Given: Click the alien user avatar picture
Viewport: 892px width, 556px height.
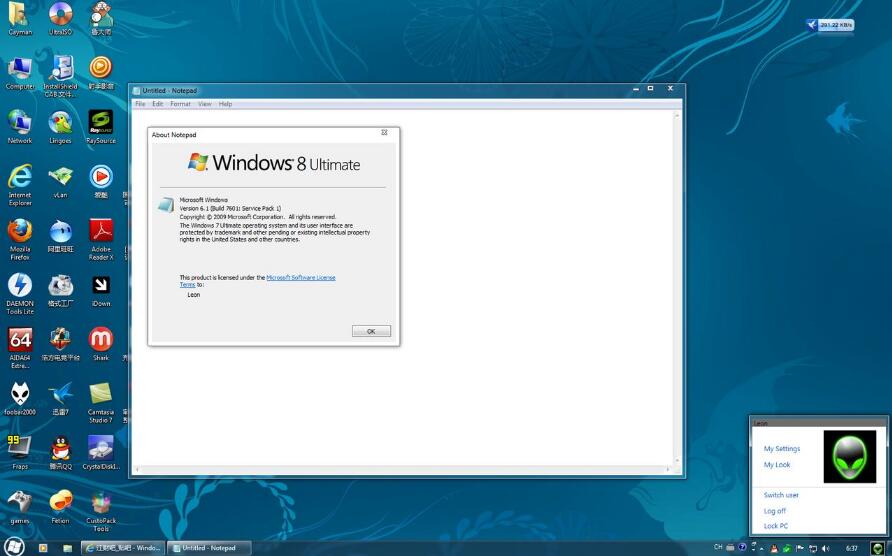Looking at the screenshot, I should coord(849,457).
